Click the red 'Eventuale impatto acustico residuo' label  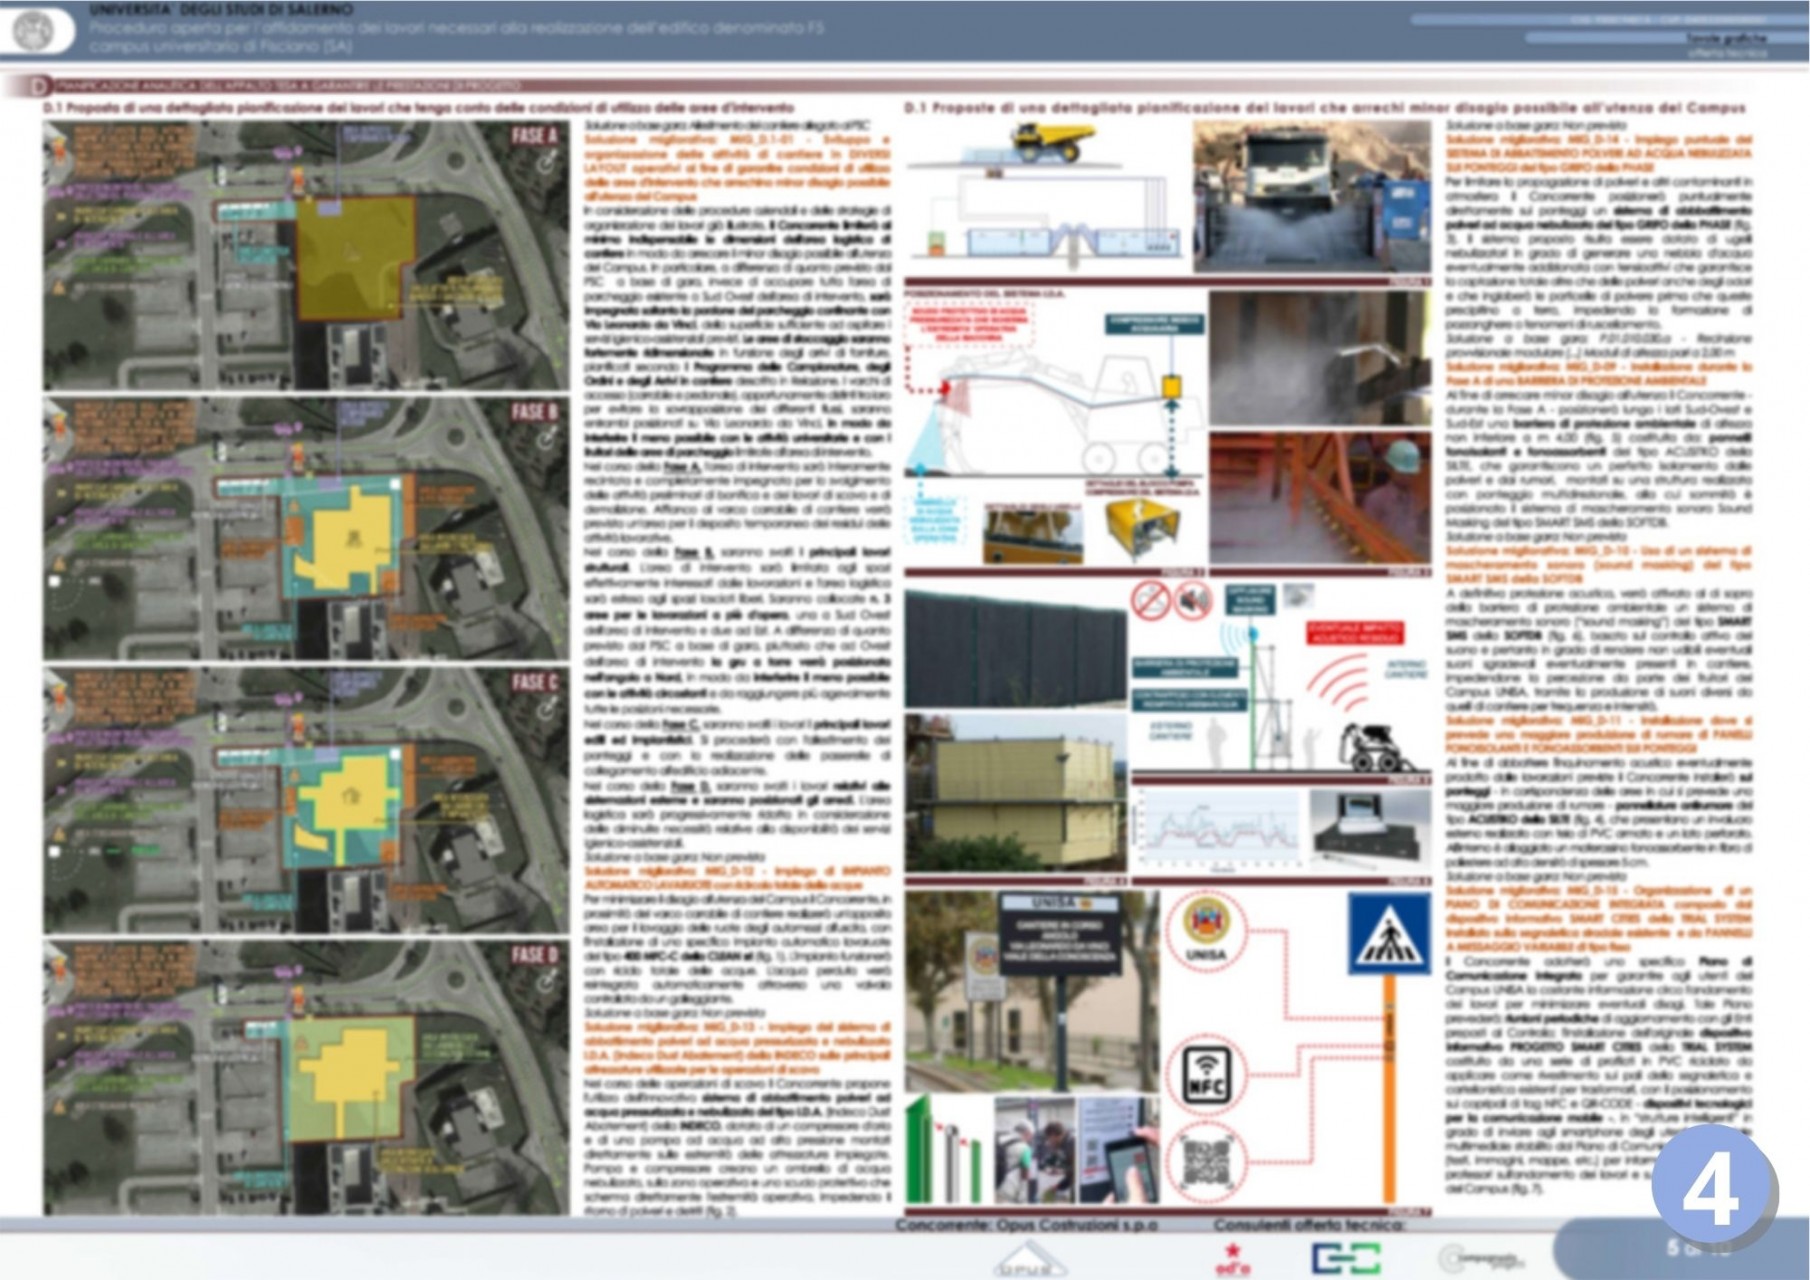[x=1354, y=633]
